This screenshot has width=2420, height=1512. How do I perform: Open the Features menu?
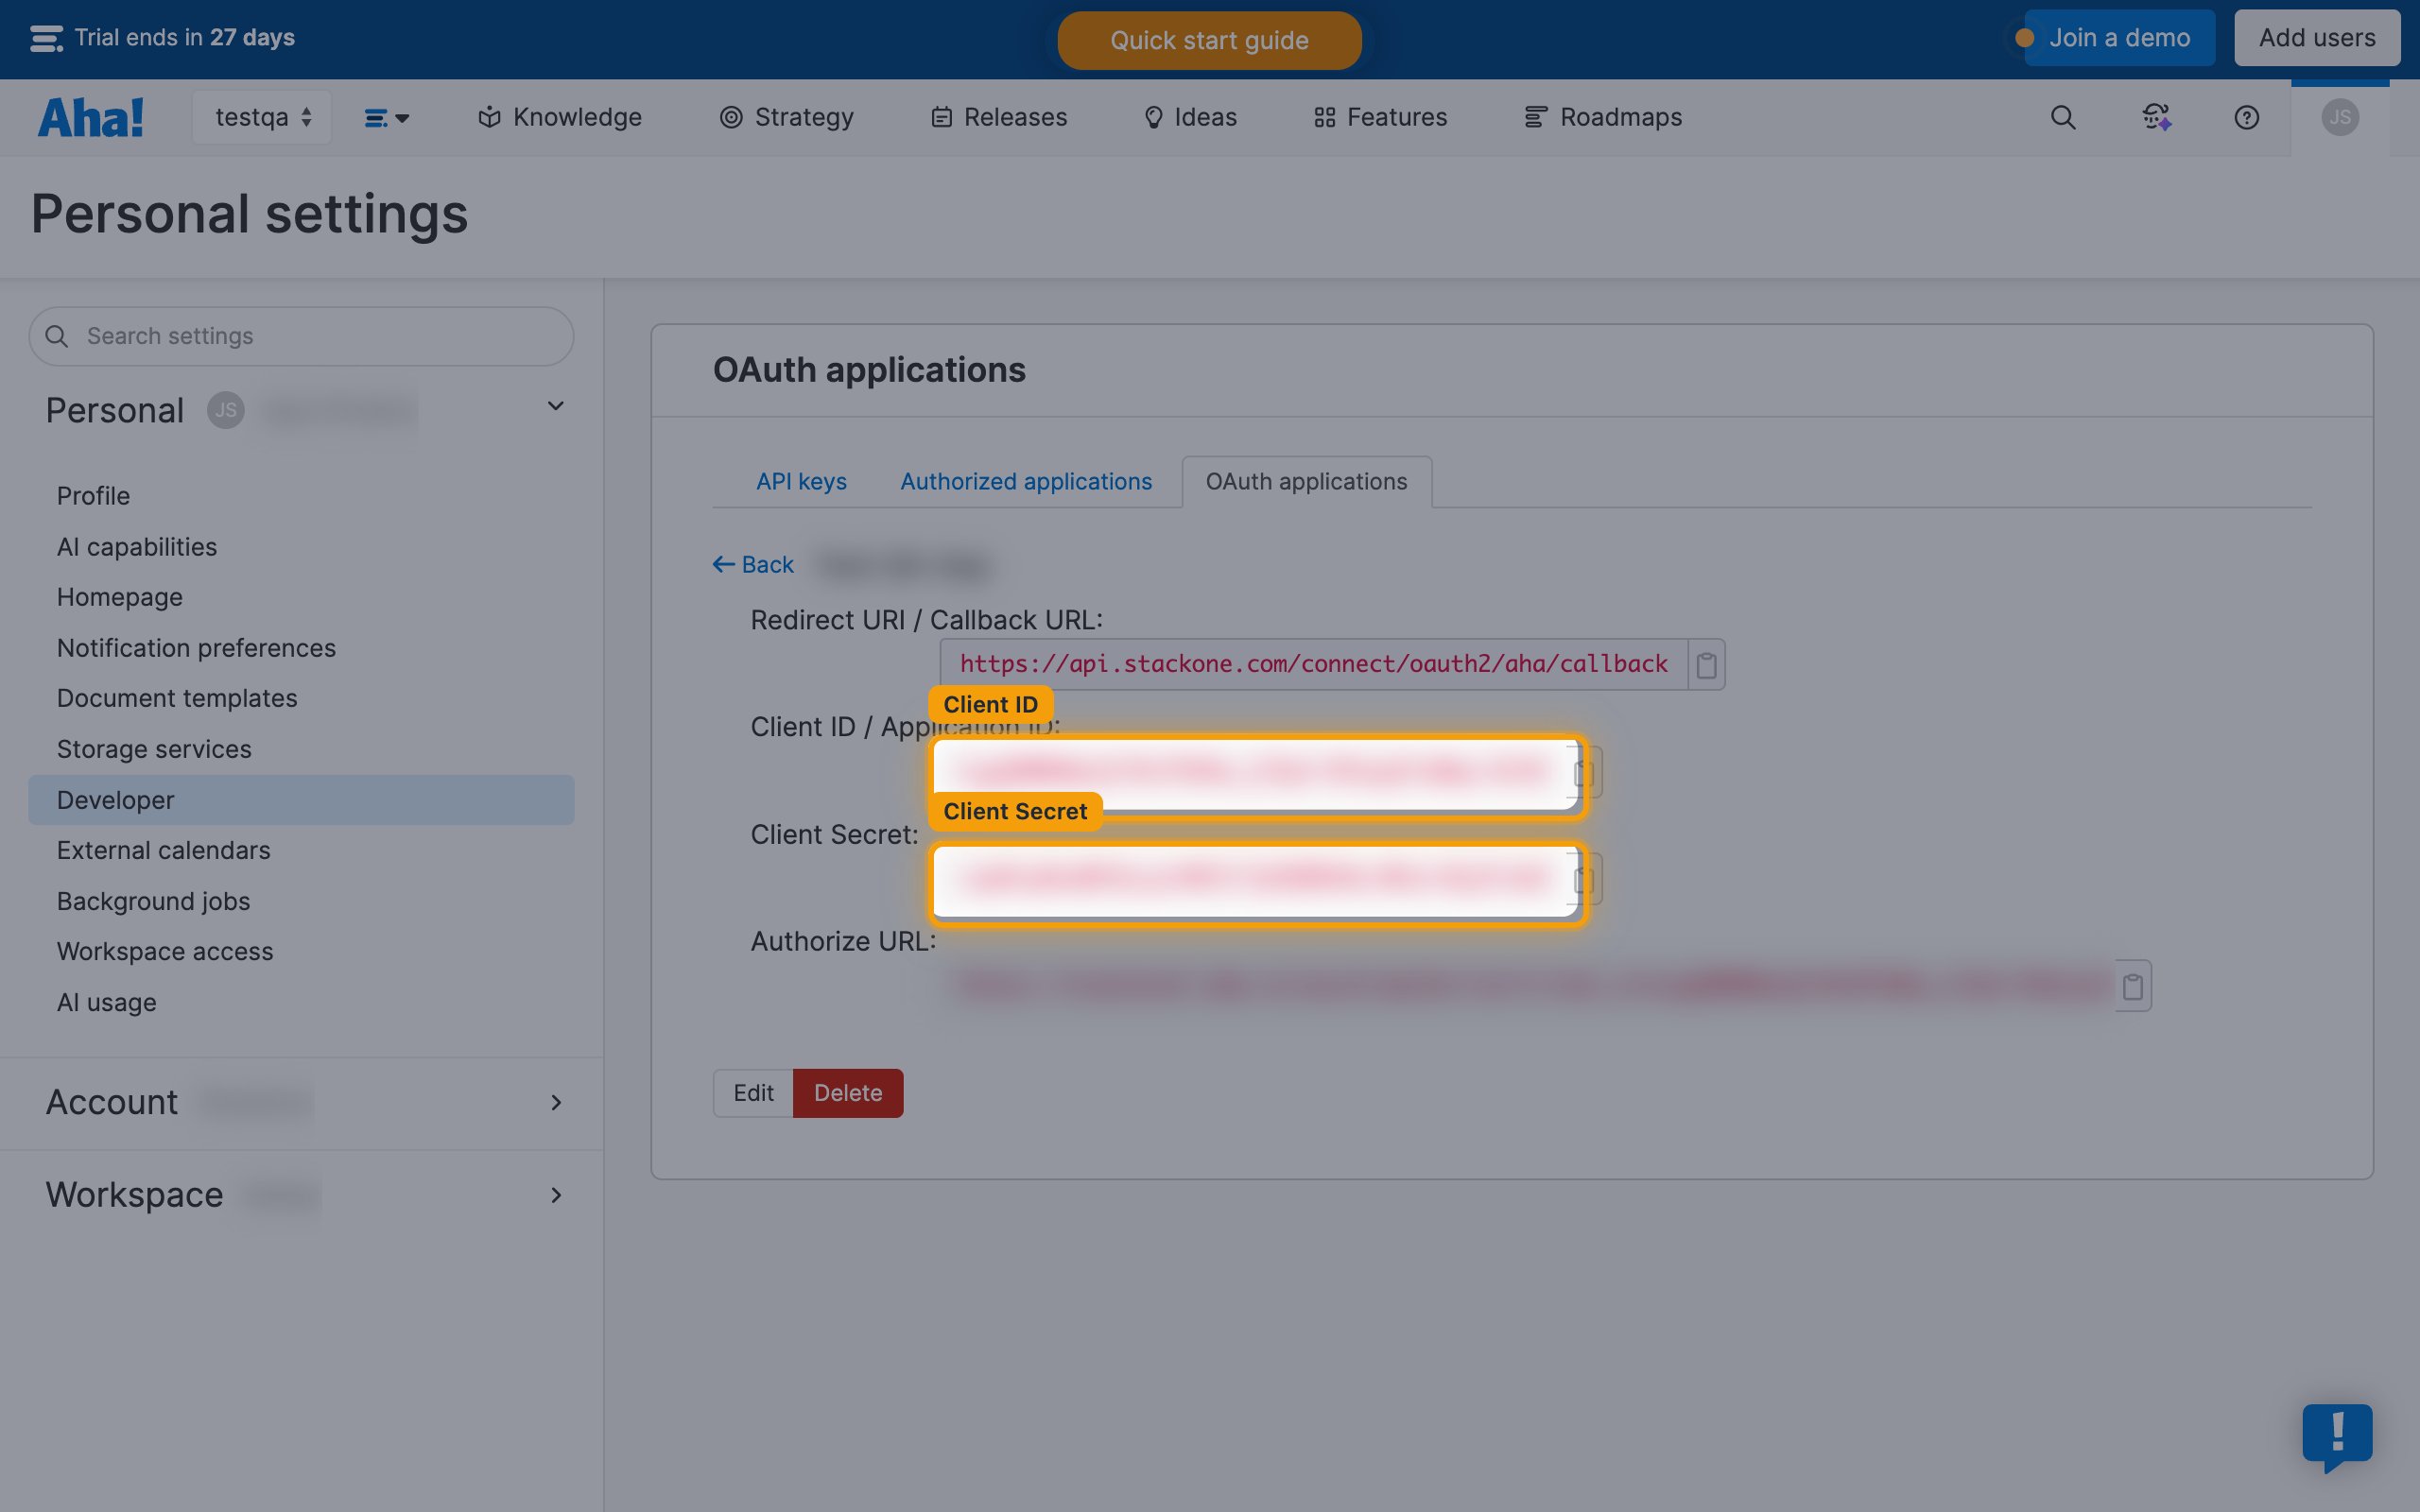[1381, 117]
